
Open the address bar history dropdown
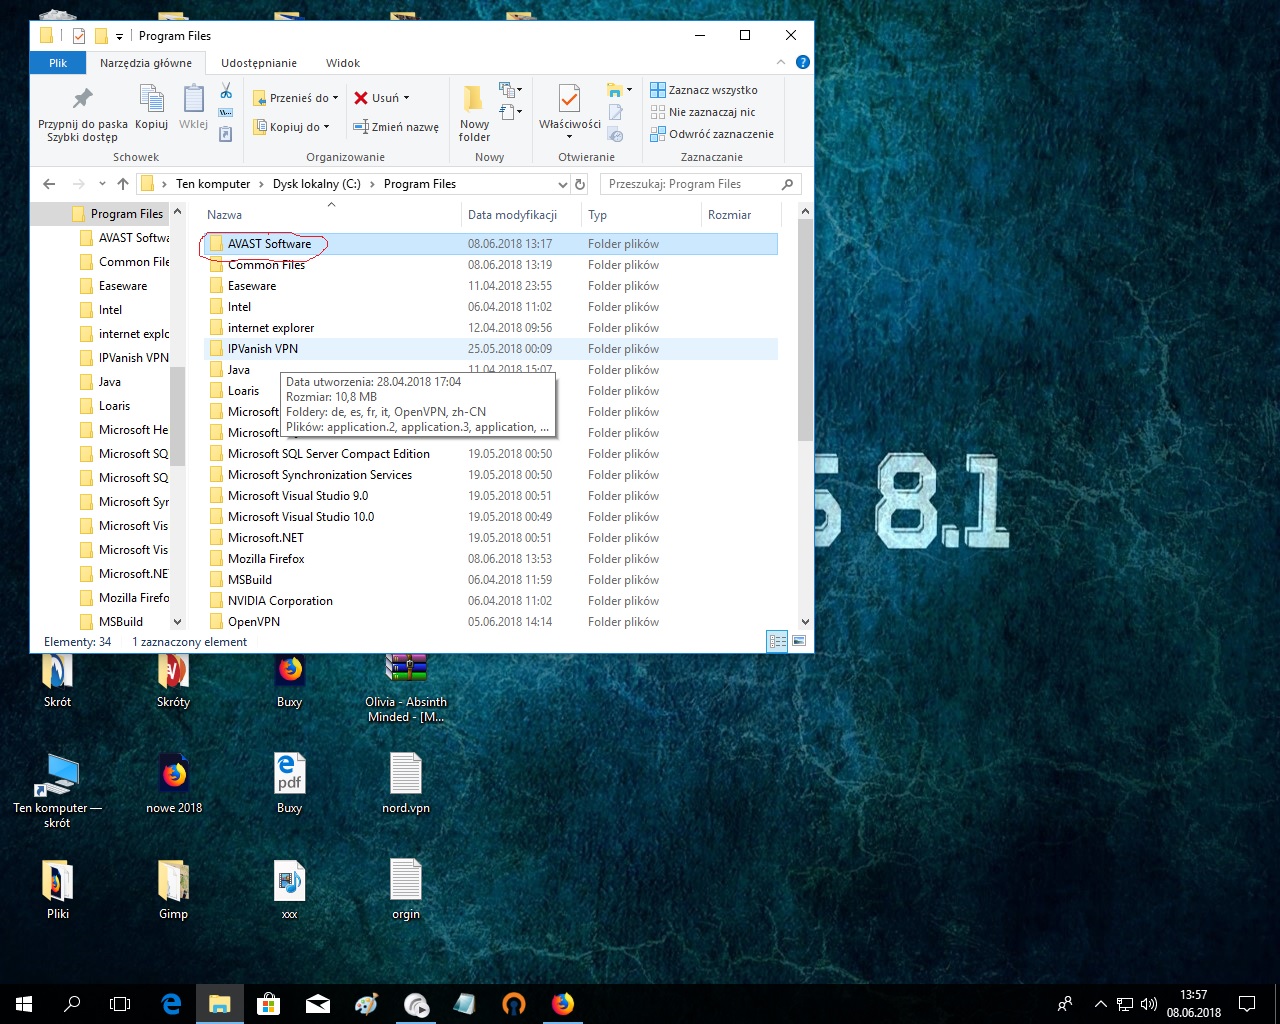562,184
